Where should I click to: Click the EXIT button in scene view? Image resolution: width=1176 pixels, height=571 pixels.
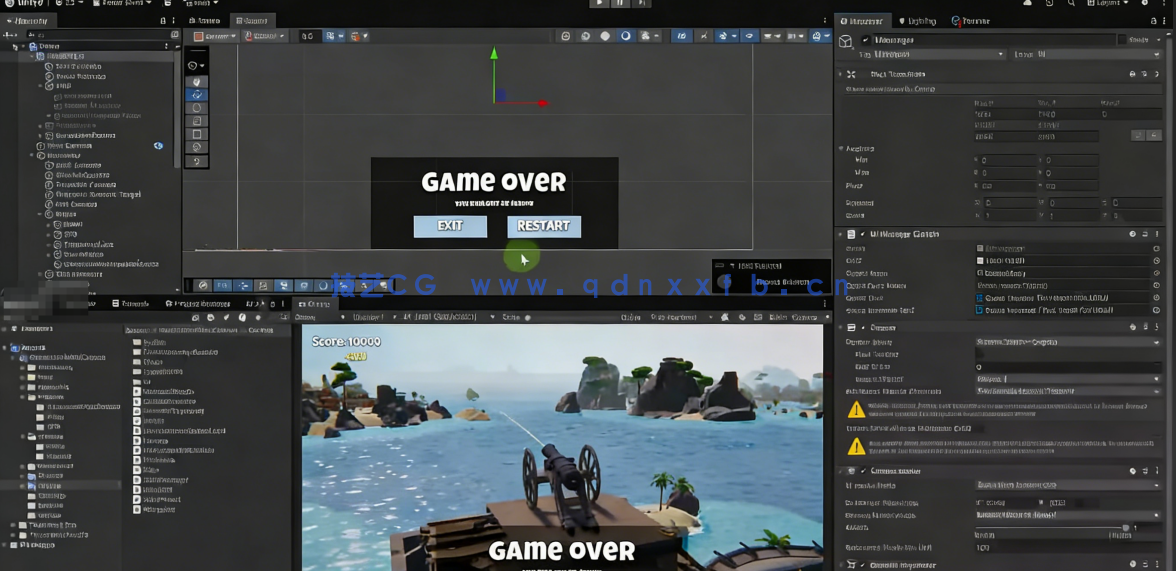point(450,226)
